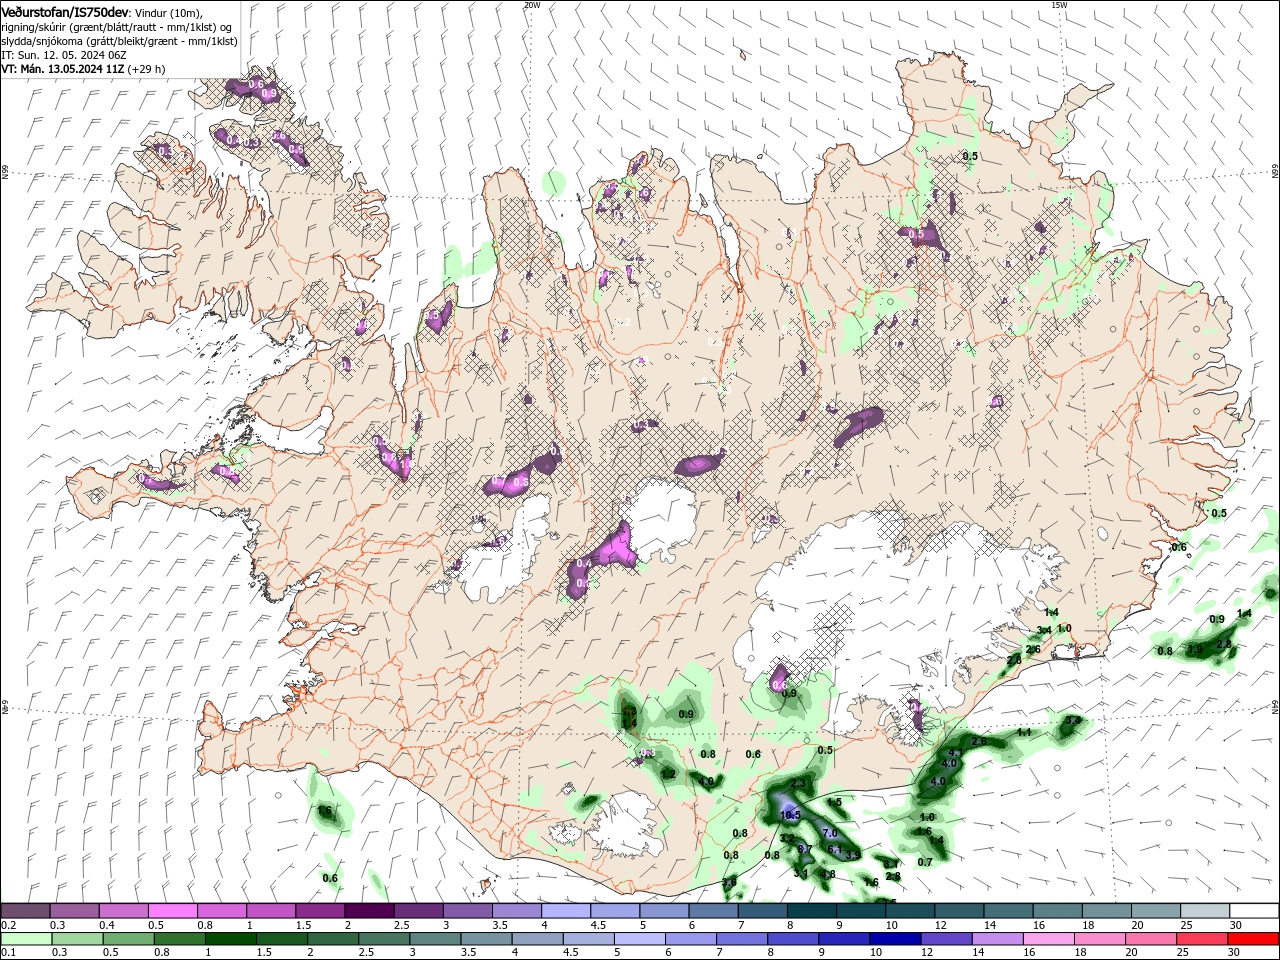Select the "1.2" value in the south
This screenshot has height=960, width=1280.
point(668,774)
